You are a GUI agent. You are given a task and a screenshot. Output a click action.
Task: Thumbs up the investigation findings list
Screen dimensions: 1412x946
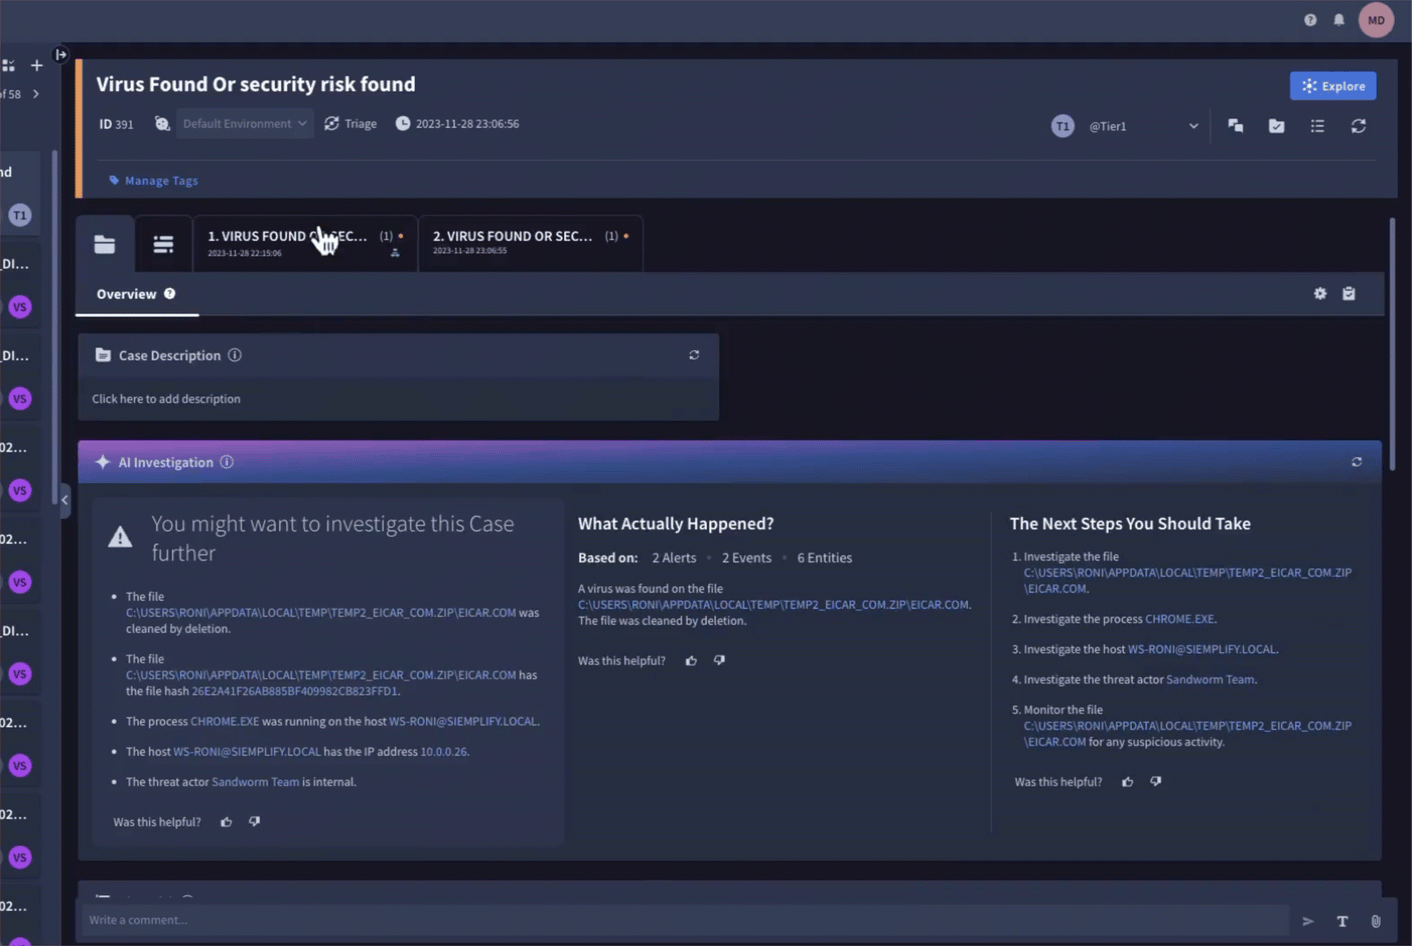(x=226, y=822)
